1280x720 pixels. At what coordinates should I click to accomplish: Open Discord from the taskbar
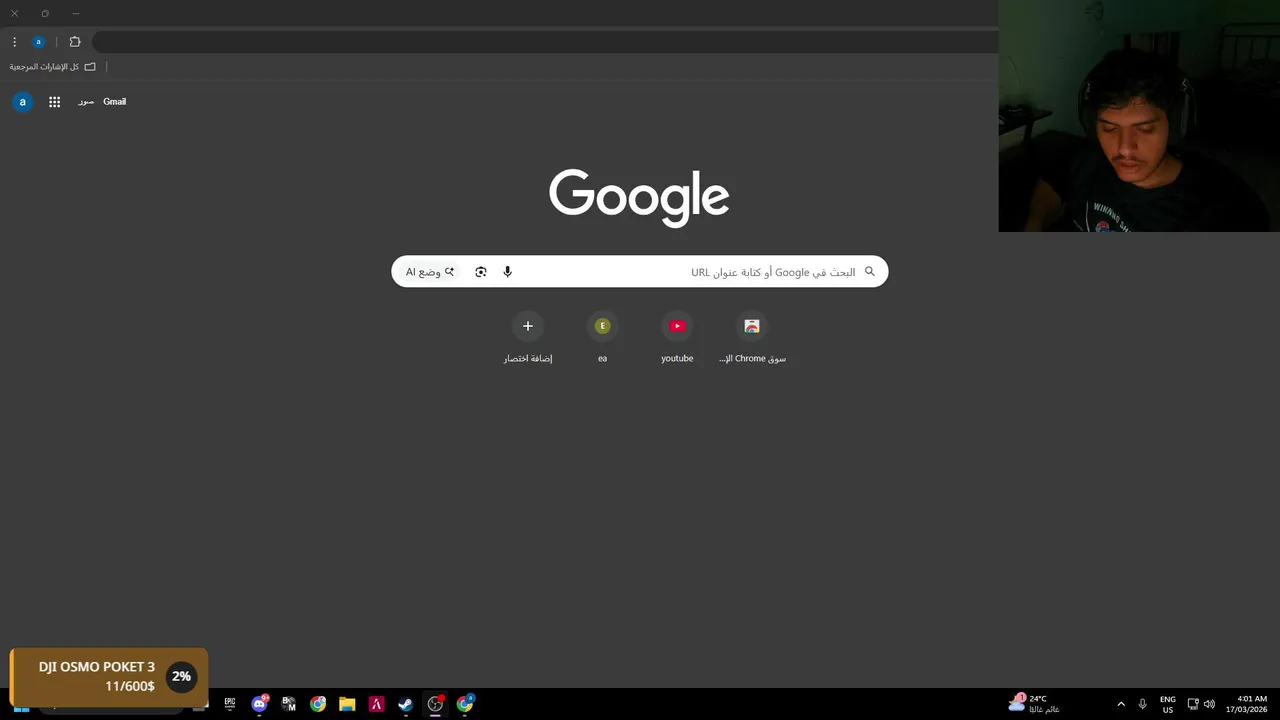(260, 704)
